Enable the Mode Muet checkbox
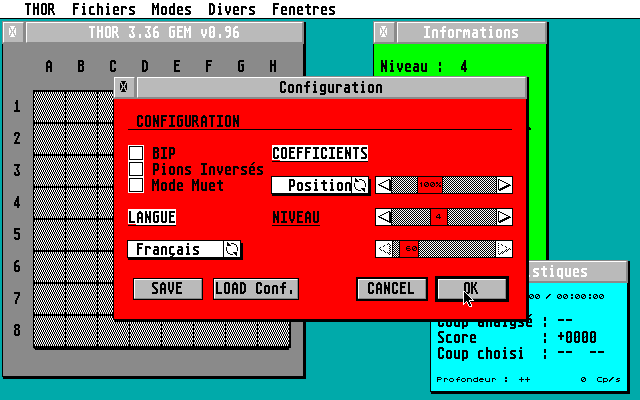 [136, 185]
